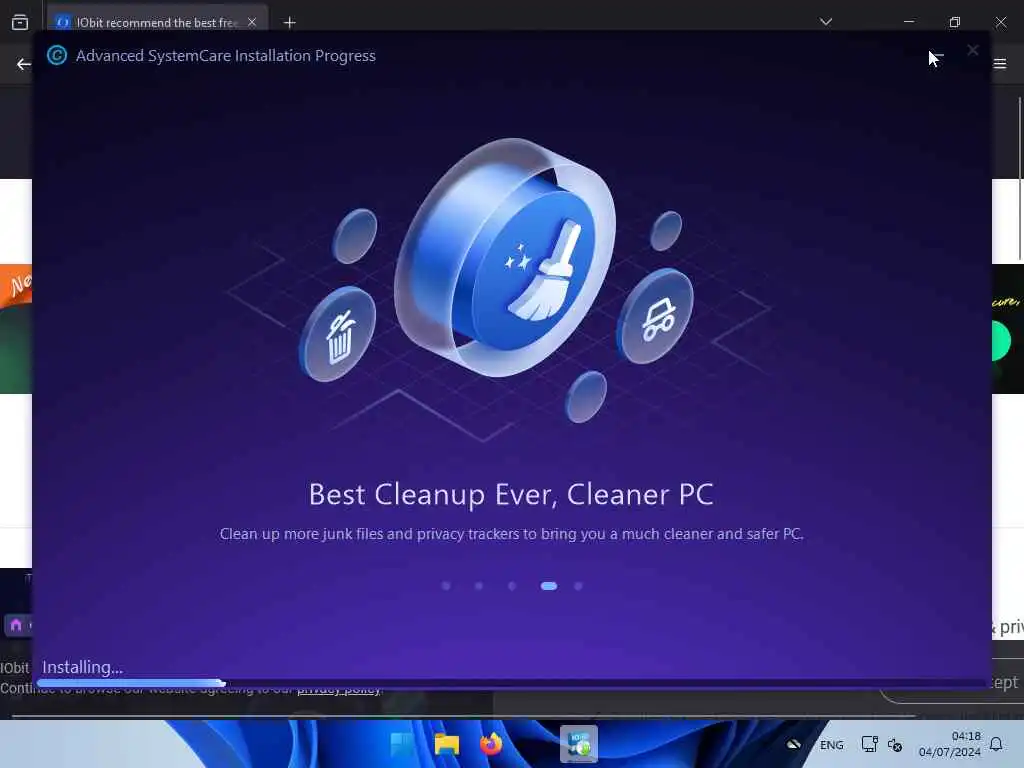Screen dimensions: 1024x768
Task: Click the trash bin junk icon
Action: point(338,334)
